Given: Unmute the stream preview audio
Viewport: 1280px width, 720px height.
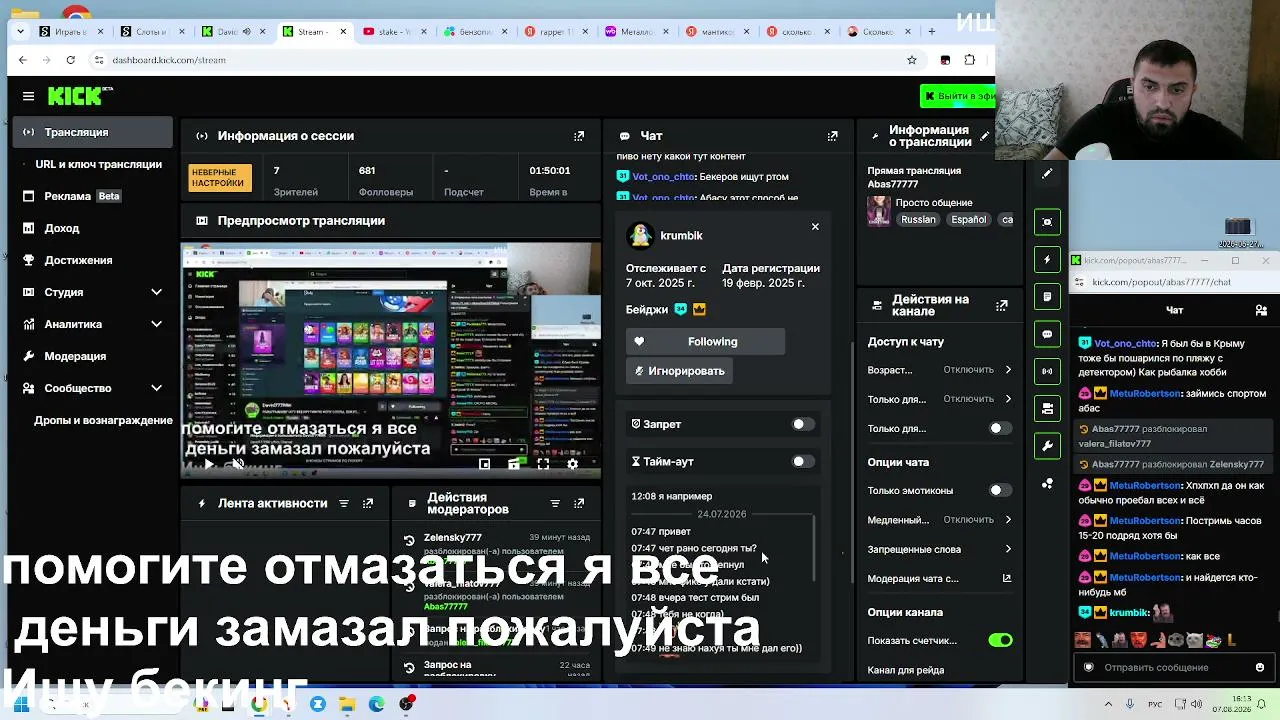Looking at the screenshot, I should [237, 464].
